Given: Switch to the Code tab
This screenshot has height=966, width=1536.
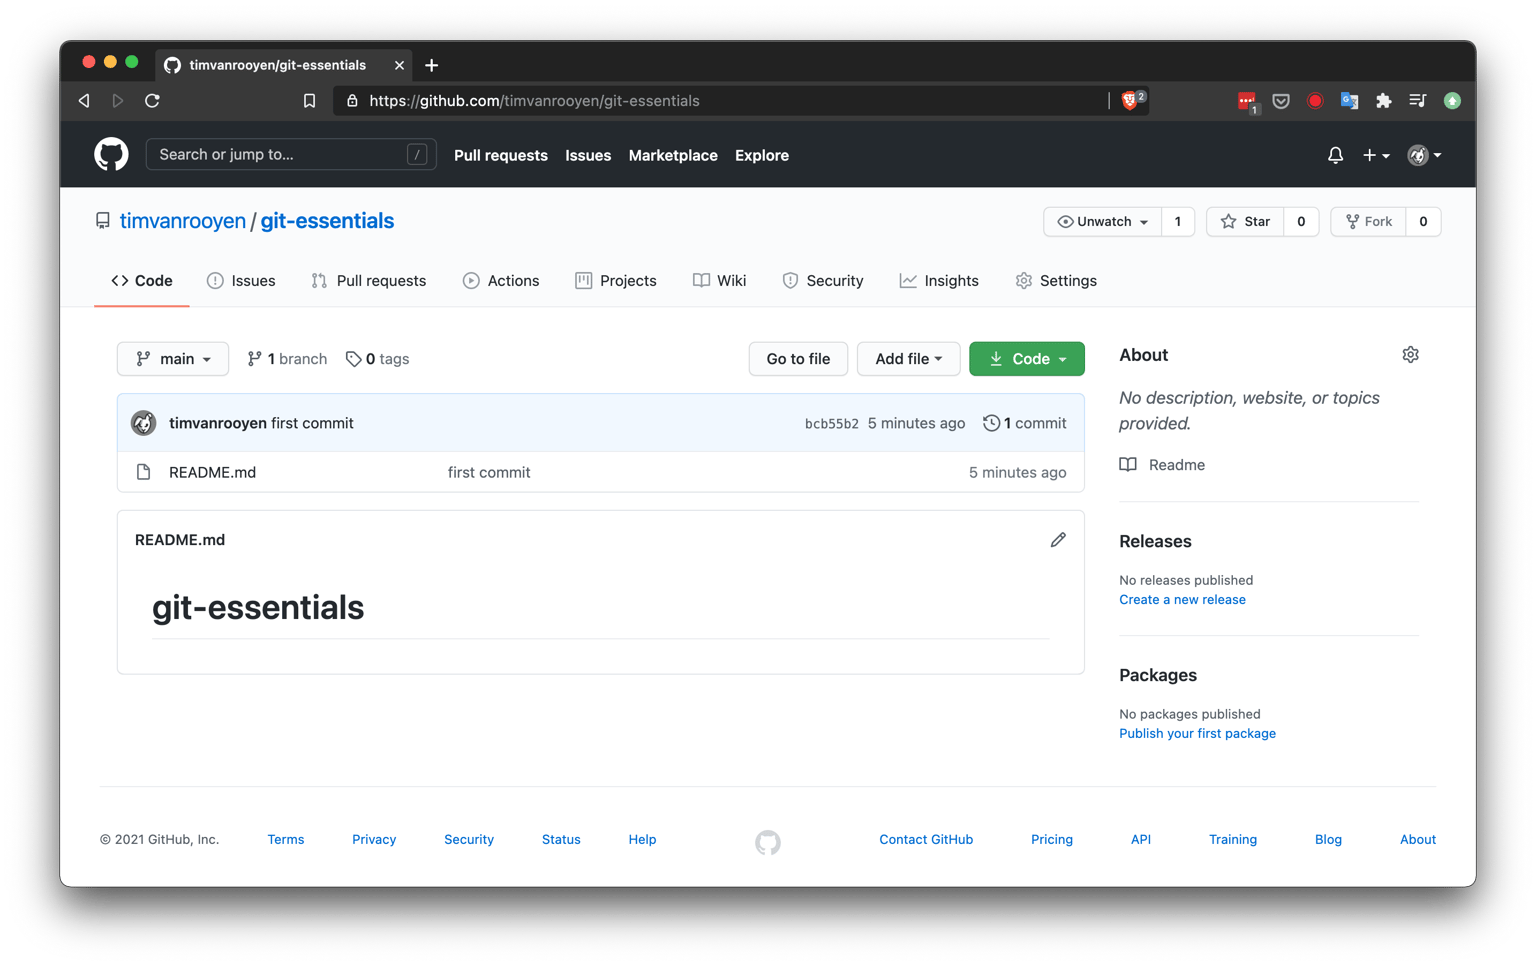Looking at the screenshot, I should (142, 281).
